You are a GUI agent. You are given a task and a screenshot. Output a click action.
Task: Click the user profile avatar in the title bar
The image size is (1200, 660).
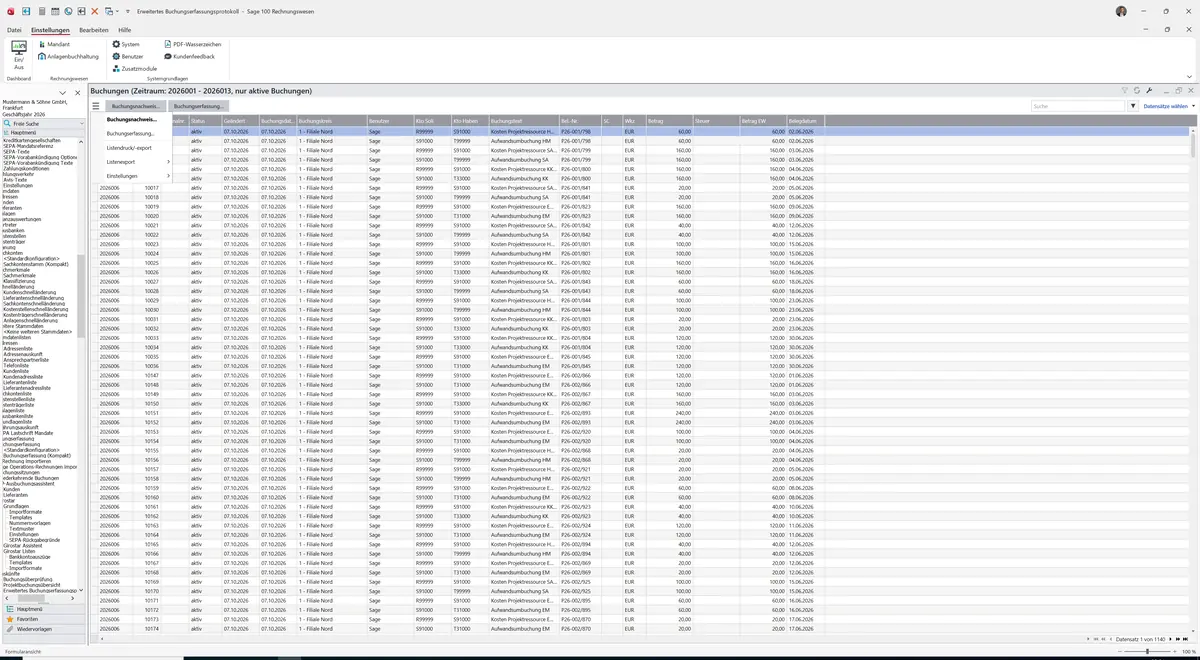pyautogui.click(x=1121, y=10)
